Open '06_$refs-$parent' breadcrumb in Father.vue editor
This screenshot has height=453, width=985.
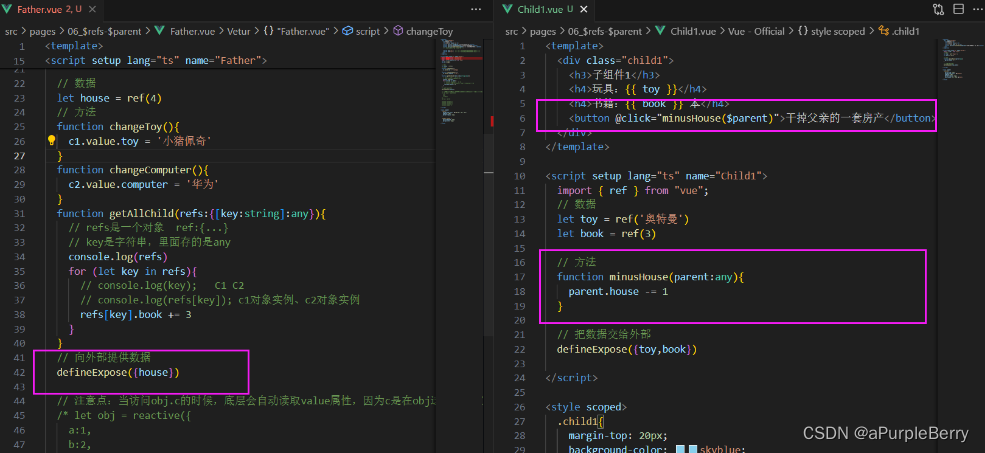pos(103,31)
